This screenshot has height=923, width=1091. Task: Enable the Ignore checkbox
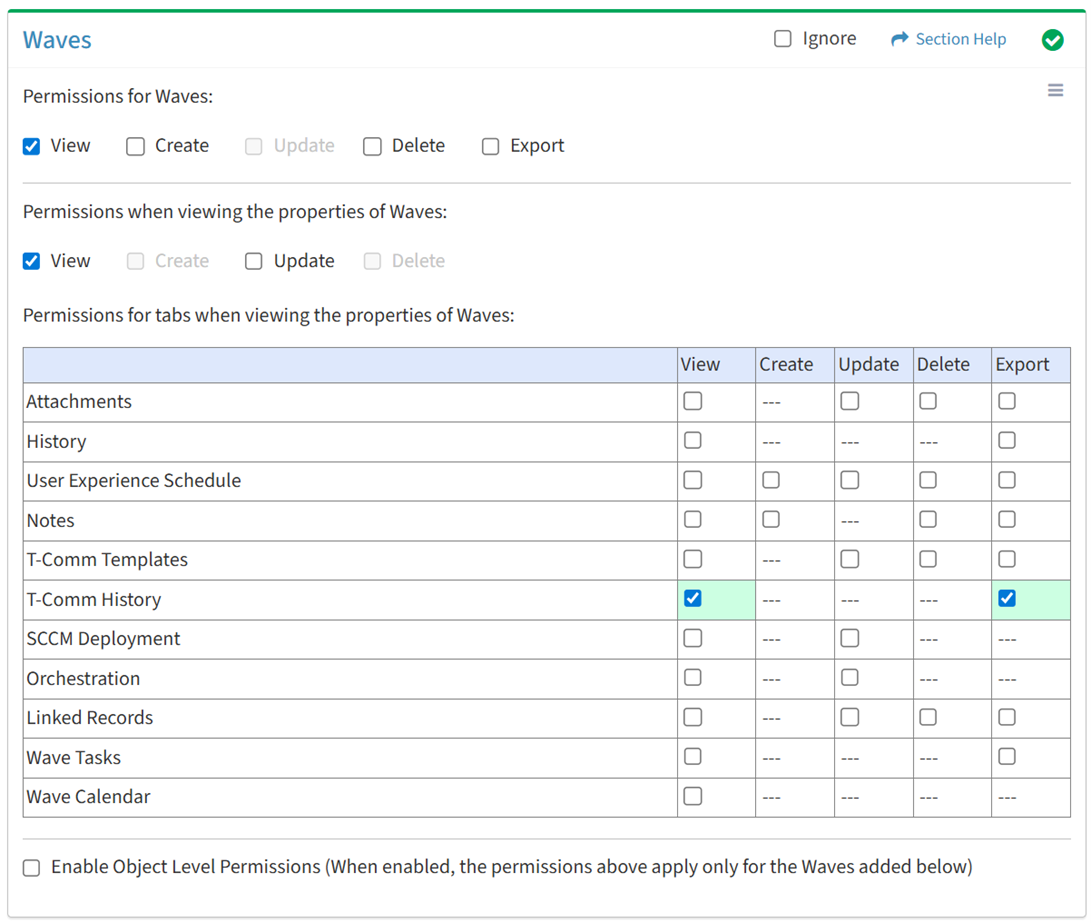[783, 39]
